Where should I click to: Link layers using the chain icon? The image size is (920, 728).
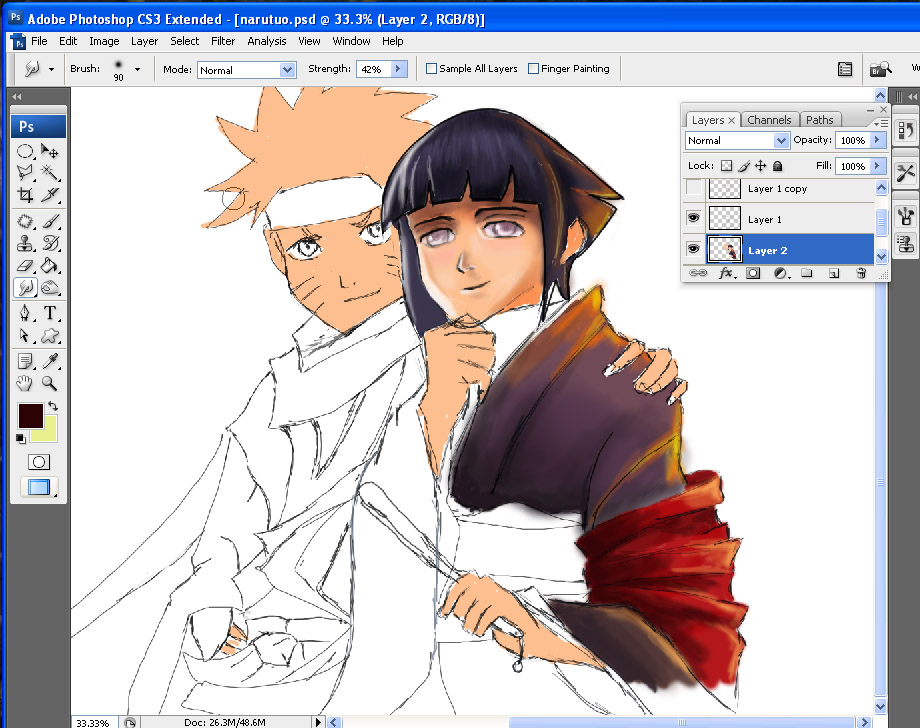point(698,273)
